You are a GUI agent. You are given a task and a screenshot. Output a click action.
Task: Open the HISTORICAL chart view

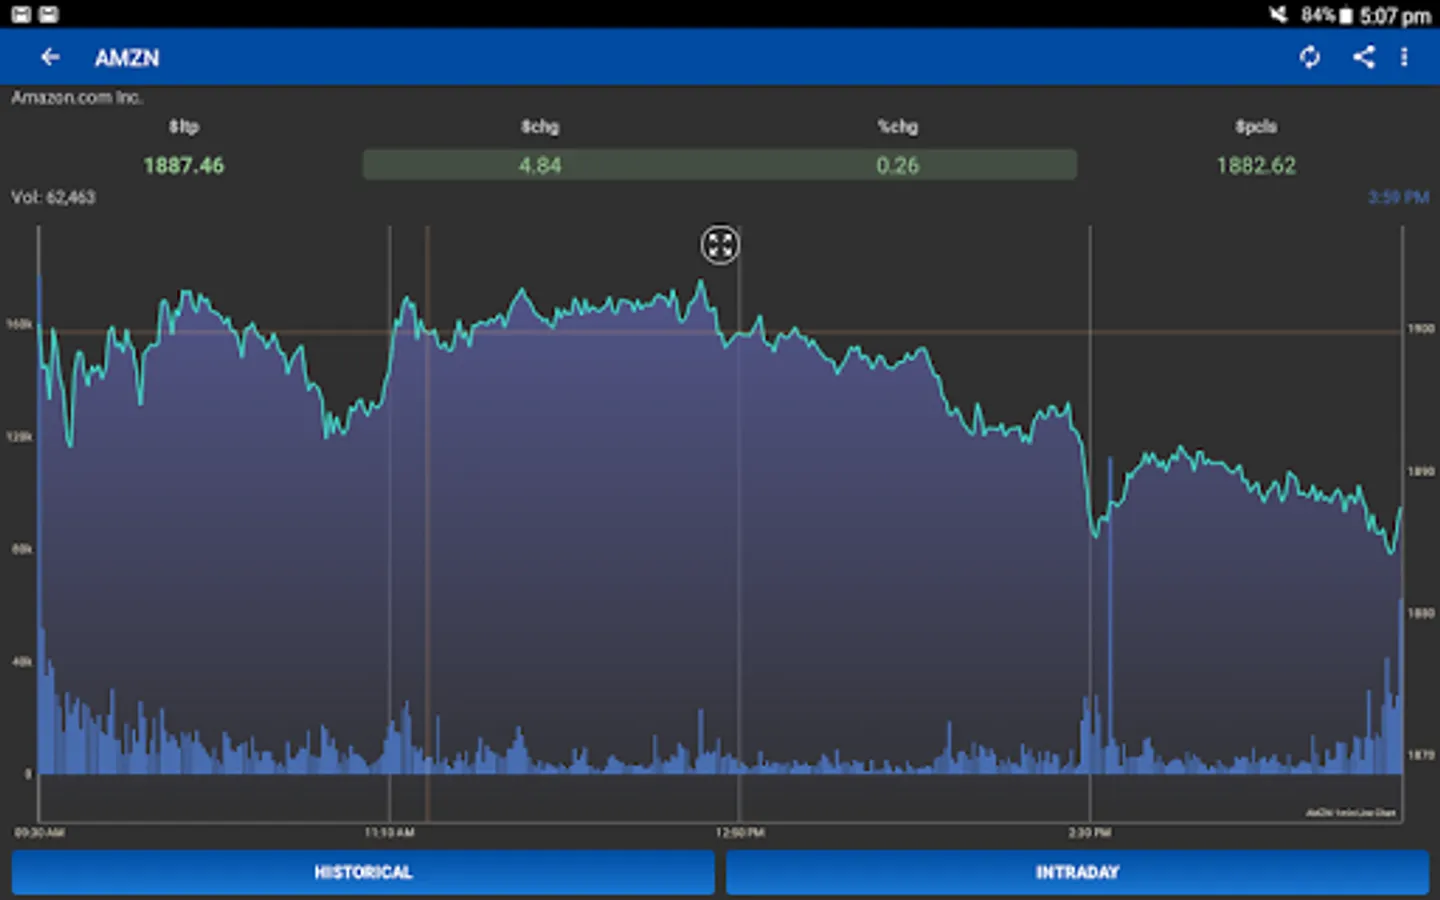(x=363, y=872)
